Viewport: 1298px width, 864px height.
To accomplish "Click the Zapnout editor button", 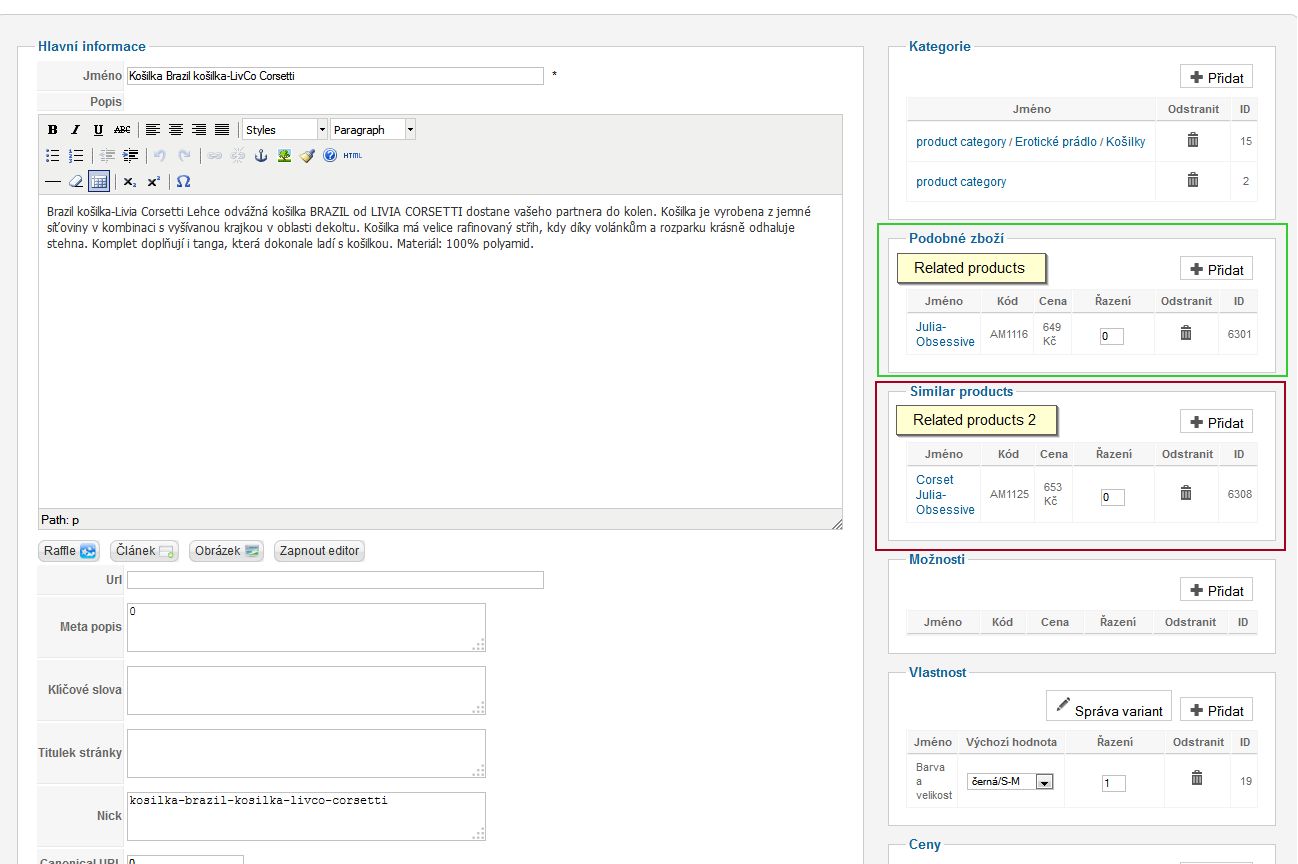I will (x=319, y=551).
